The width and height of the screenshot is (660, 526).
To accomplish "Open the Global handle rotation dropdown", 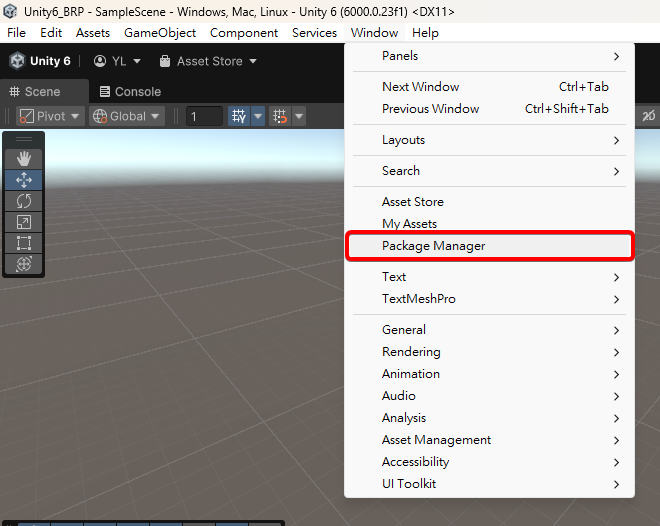I will (126, 116).
